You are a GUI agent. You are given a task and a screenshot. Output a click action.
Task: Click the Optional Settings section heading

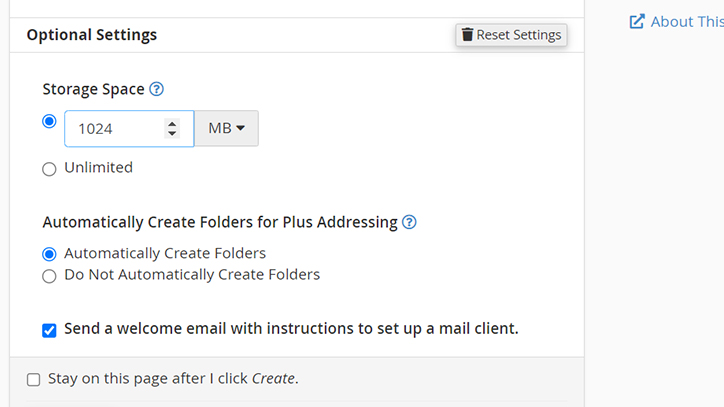point(91,35)
